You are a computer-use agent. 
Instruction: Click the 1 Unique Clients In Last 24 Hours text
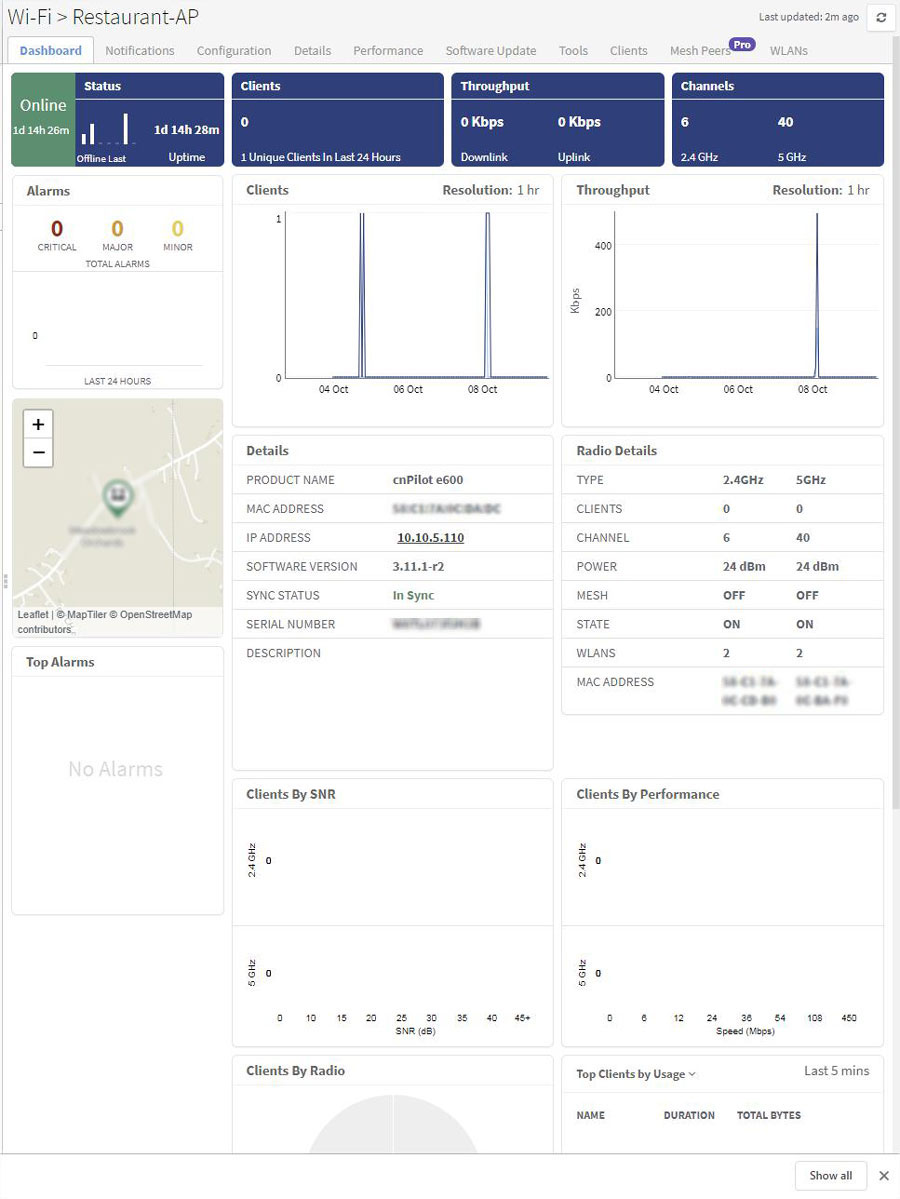pos(320,157)
